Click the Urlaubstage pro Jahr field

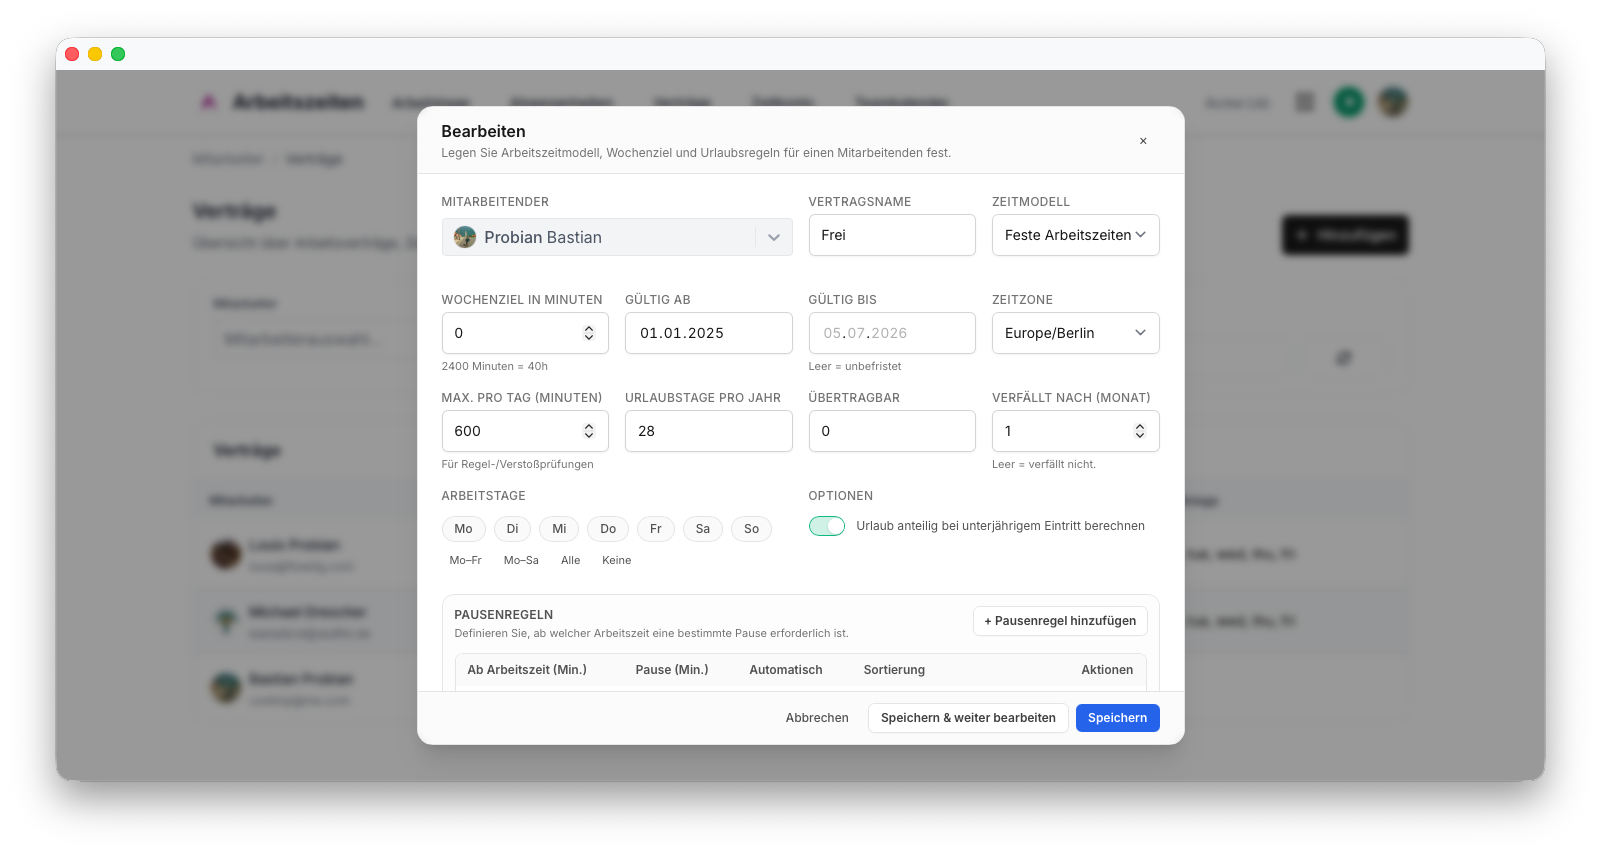click(x=709, y=431)
